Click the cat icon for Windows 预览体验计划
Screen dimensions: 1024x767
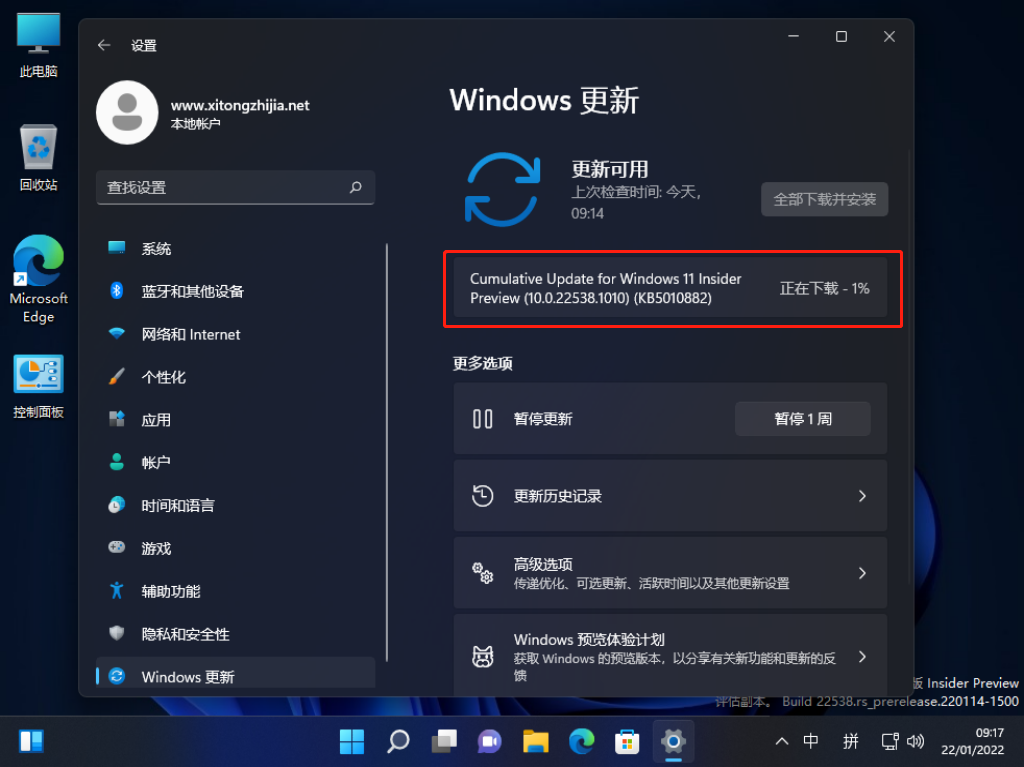click(483, 656)
